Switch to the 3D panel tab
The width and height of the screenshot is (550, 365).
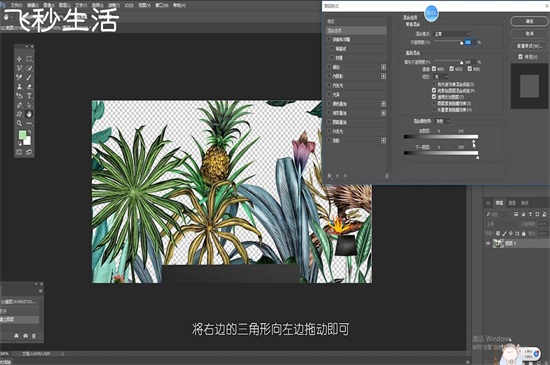pos(488,203)
